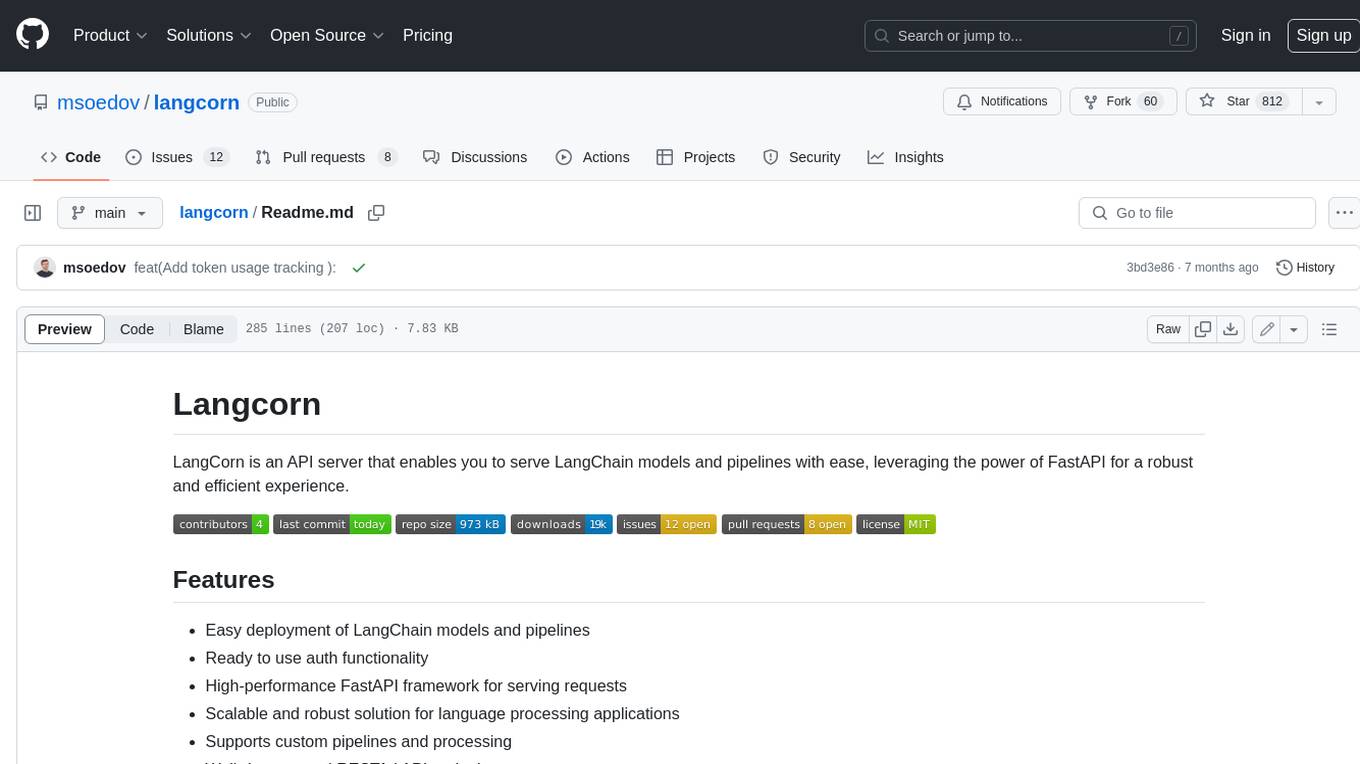The height and width of the screenshot is (764, 1360).
Task: Open the Insights tab
Action: point(905,157)
